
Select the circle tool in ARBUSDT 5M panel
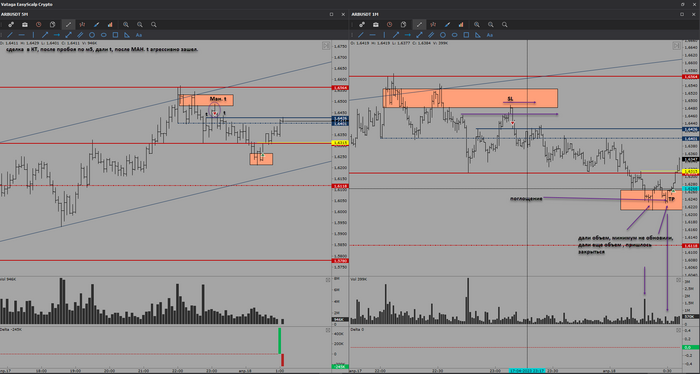pyautogui.click(x=92, y=35)
